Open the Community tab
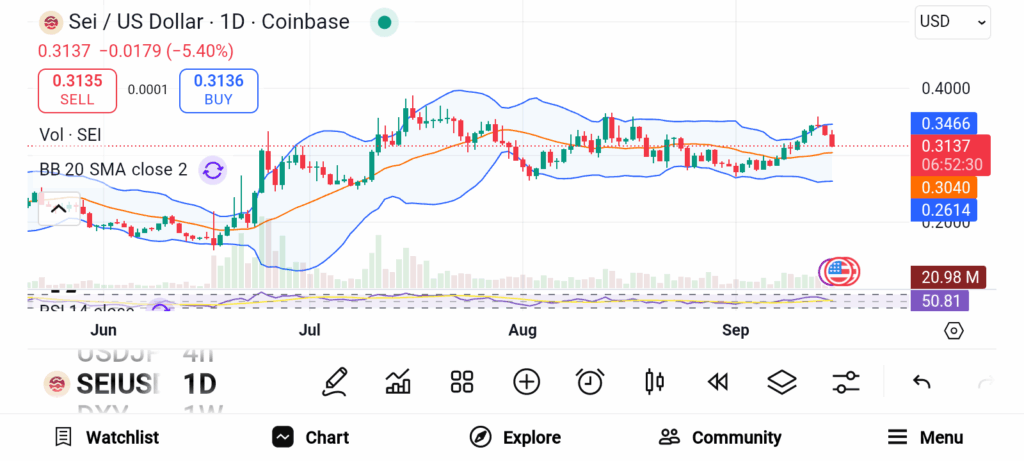1024x461 pixels. click(720, 437)
